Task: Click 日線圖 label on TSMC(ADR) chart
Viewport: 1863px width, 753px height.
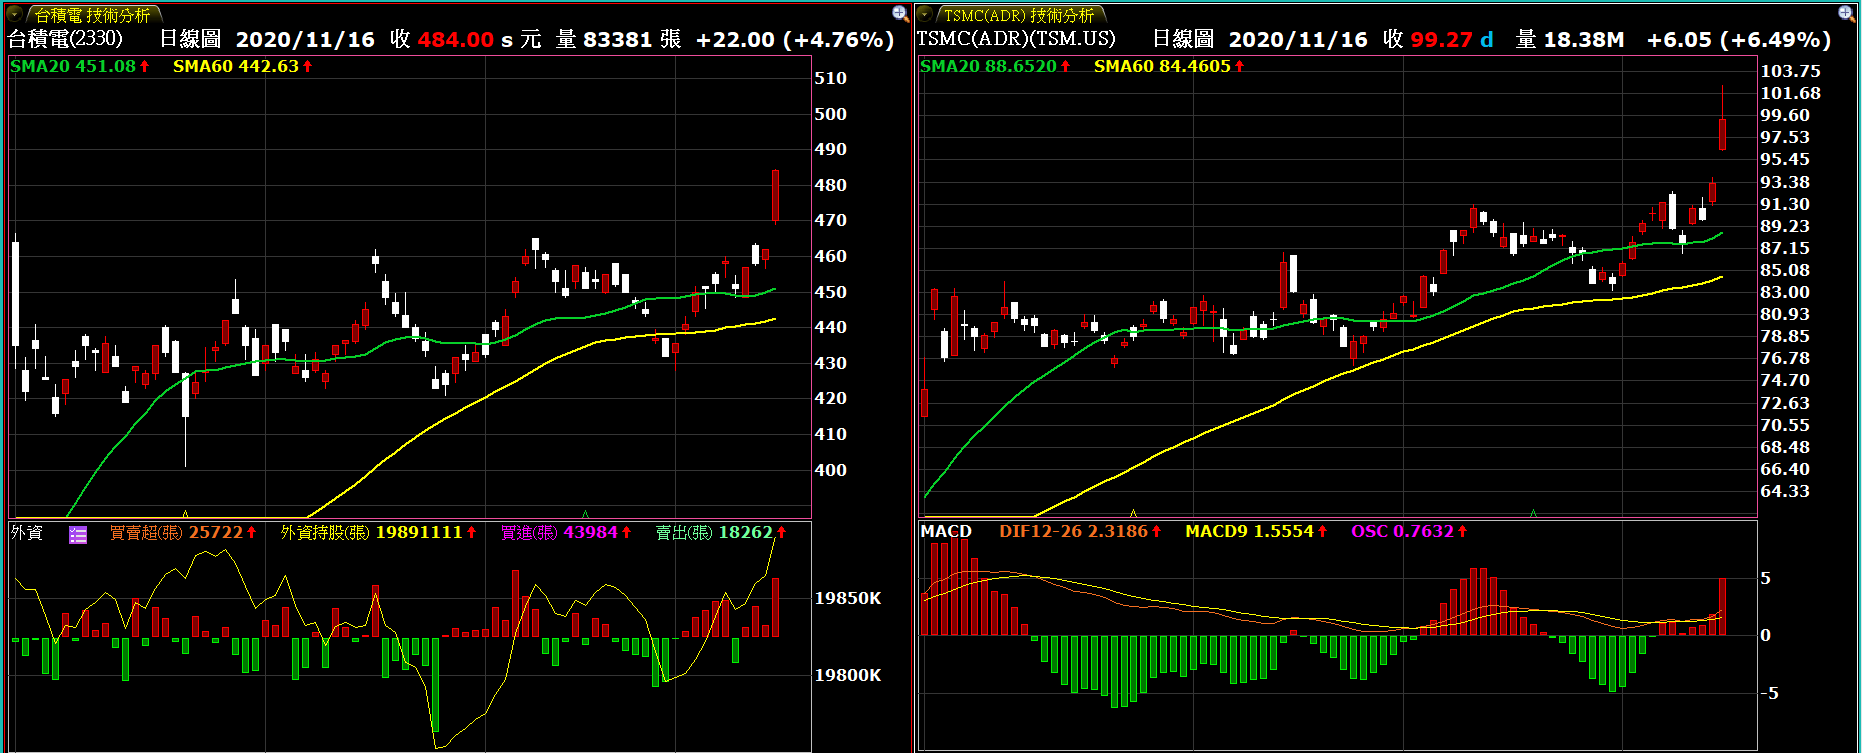Action: [1183, 39]
